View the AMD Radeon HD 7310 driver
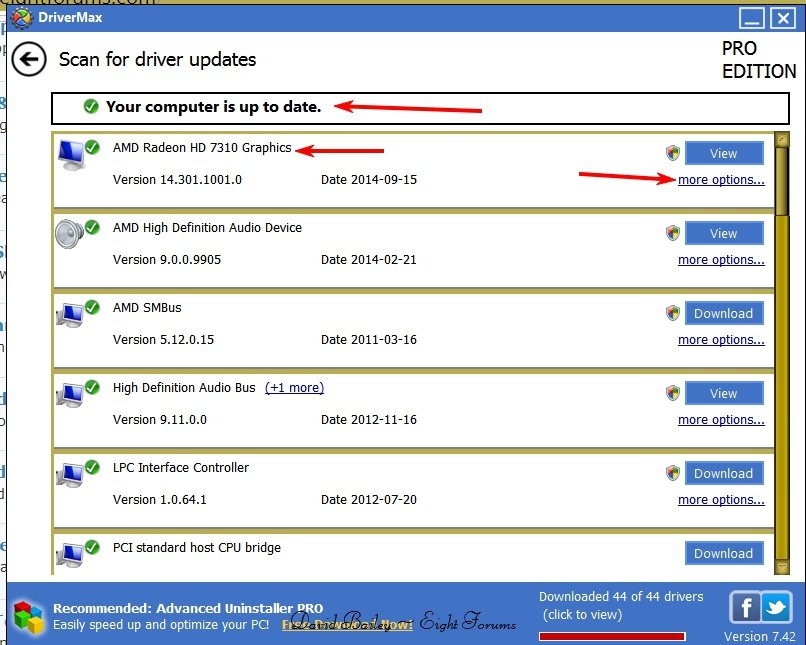 coord(724,153)
